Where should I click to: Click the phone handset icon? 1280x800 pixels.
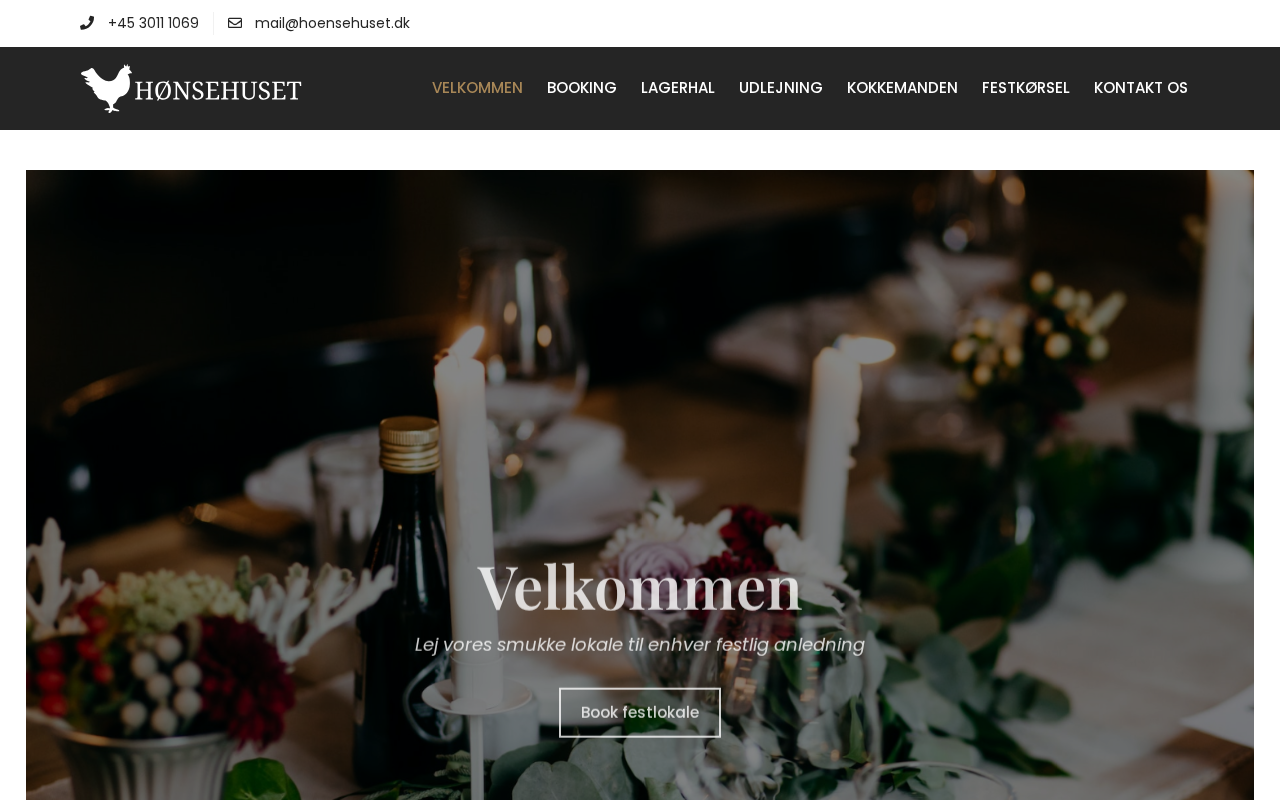pyautogui.click(x=87, y=23)
